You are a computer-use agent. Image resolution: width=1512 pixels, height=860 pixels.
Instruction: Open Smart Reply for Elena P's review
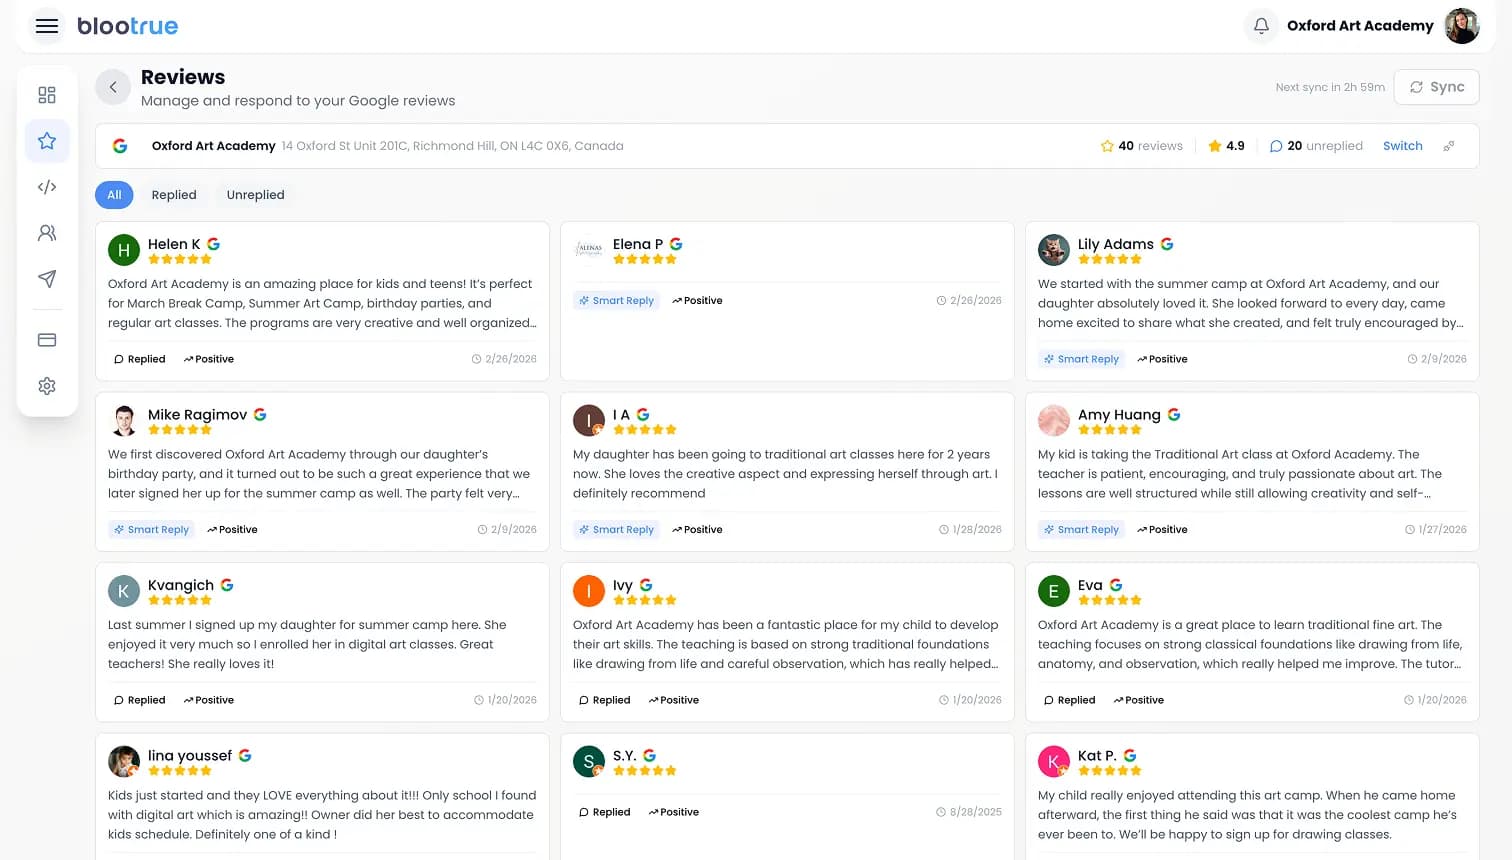point(617,300)
